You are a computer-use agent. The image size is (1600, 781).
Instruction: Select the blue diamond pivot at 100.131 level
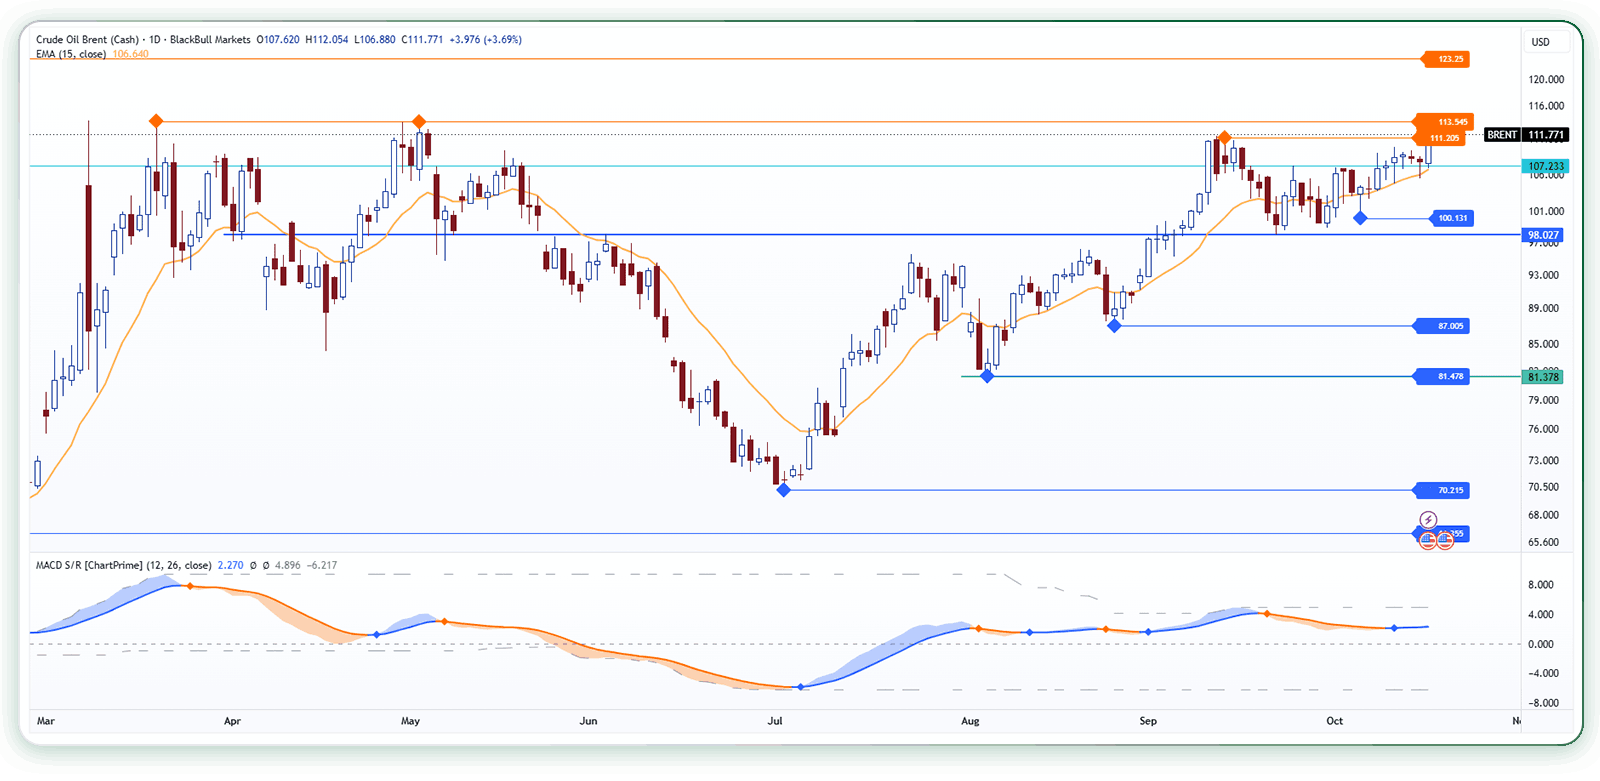pyautogui.click(x=1360, y=218)
